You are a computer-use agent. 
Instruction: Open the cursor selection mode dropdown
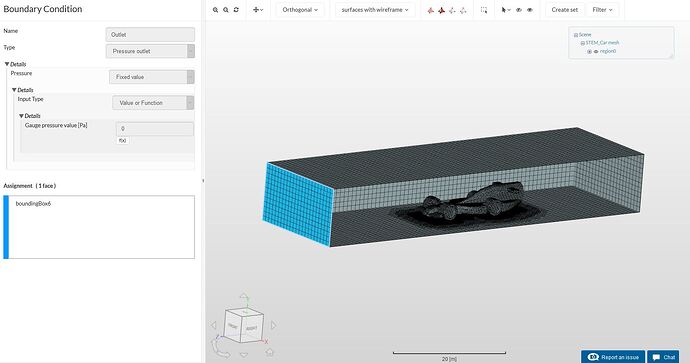coord(506,10)
